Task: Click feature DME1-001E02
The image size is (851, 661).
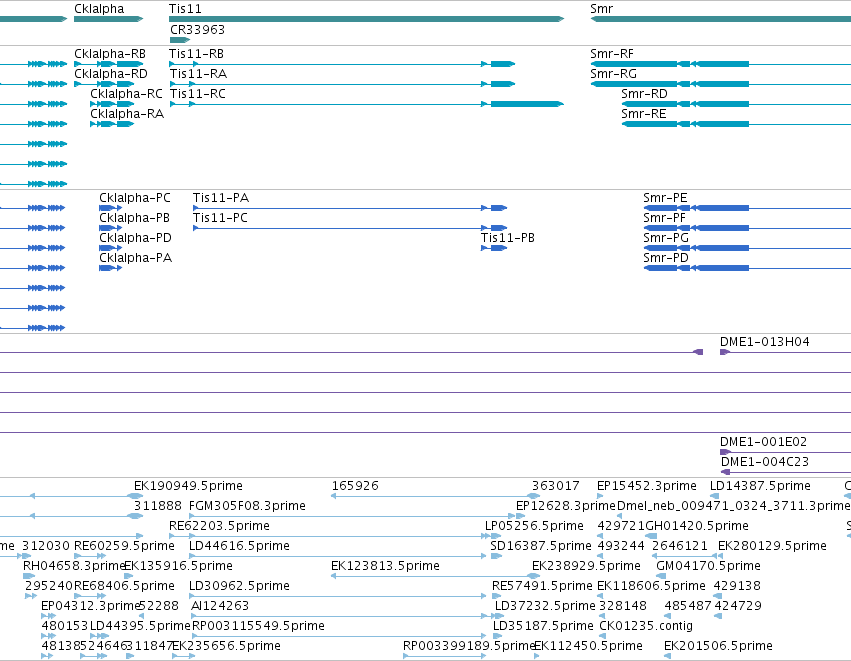Action: pyautogui.click(x=785, y=452)
